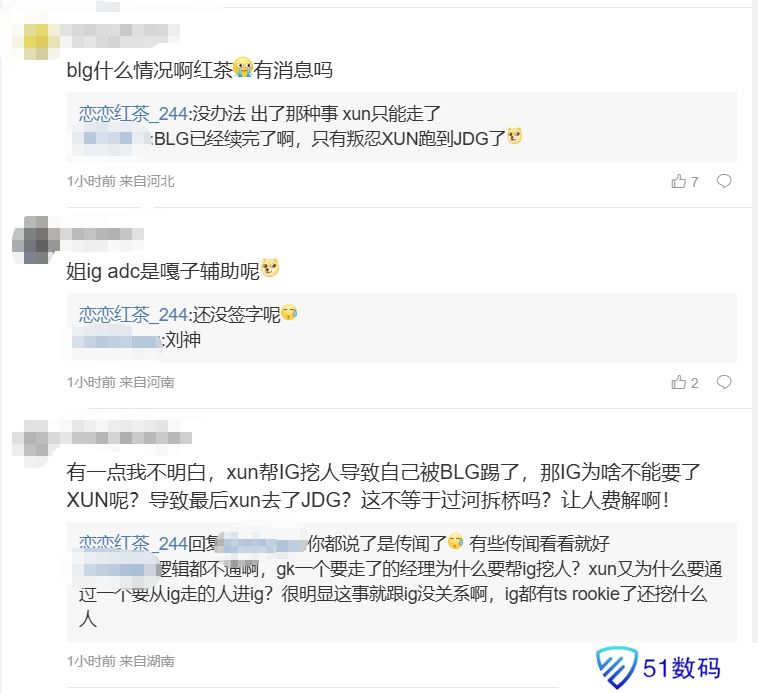
Task: Open the first commenter's yellow avatar
Action: click(36, 41)
